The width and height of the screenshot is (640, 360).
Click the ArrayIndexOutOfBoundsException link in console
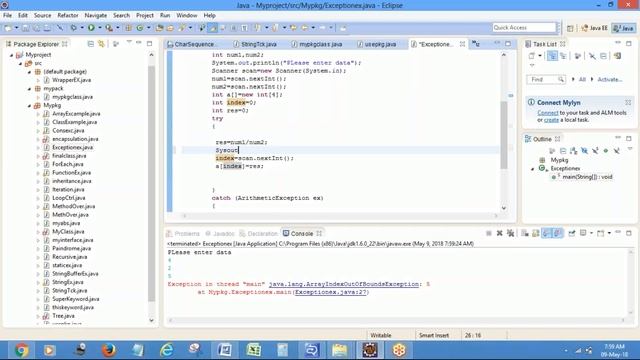[344, 284]
